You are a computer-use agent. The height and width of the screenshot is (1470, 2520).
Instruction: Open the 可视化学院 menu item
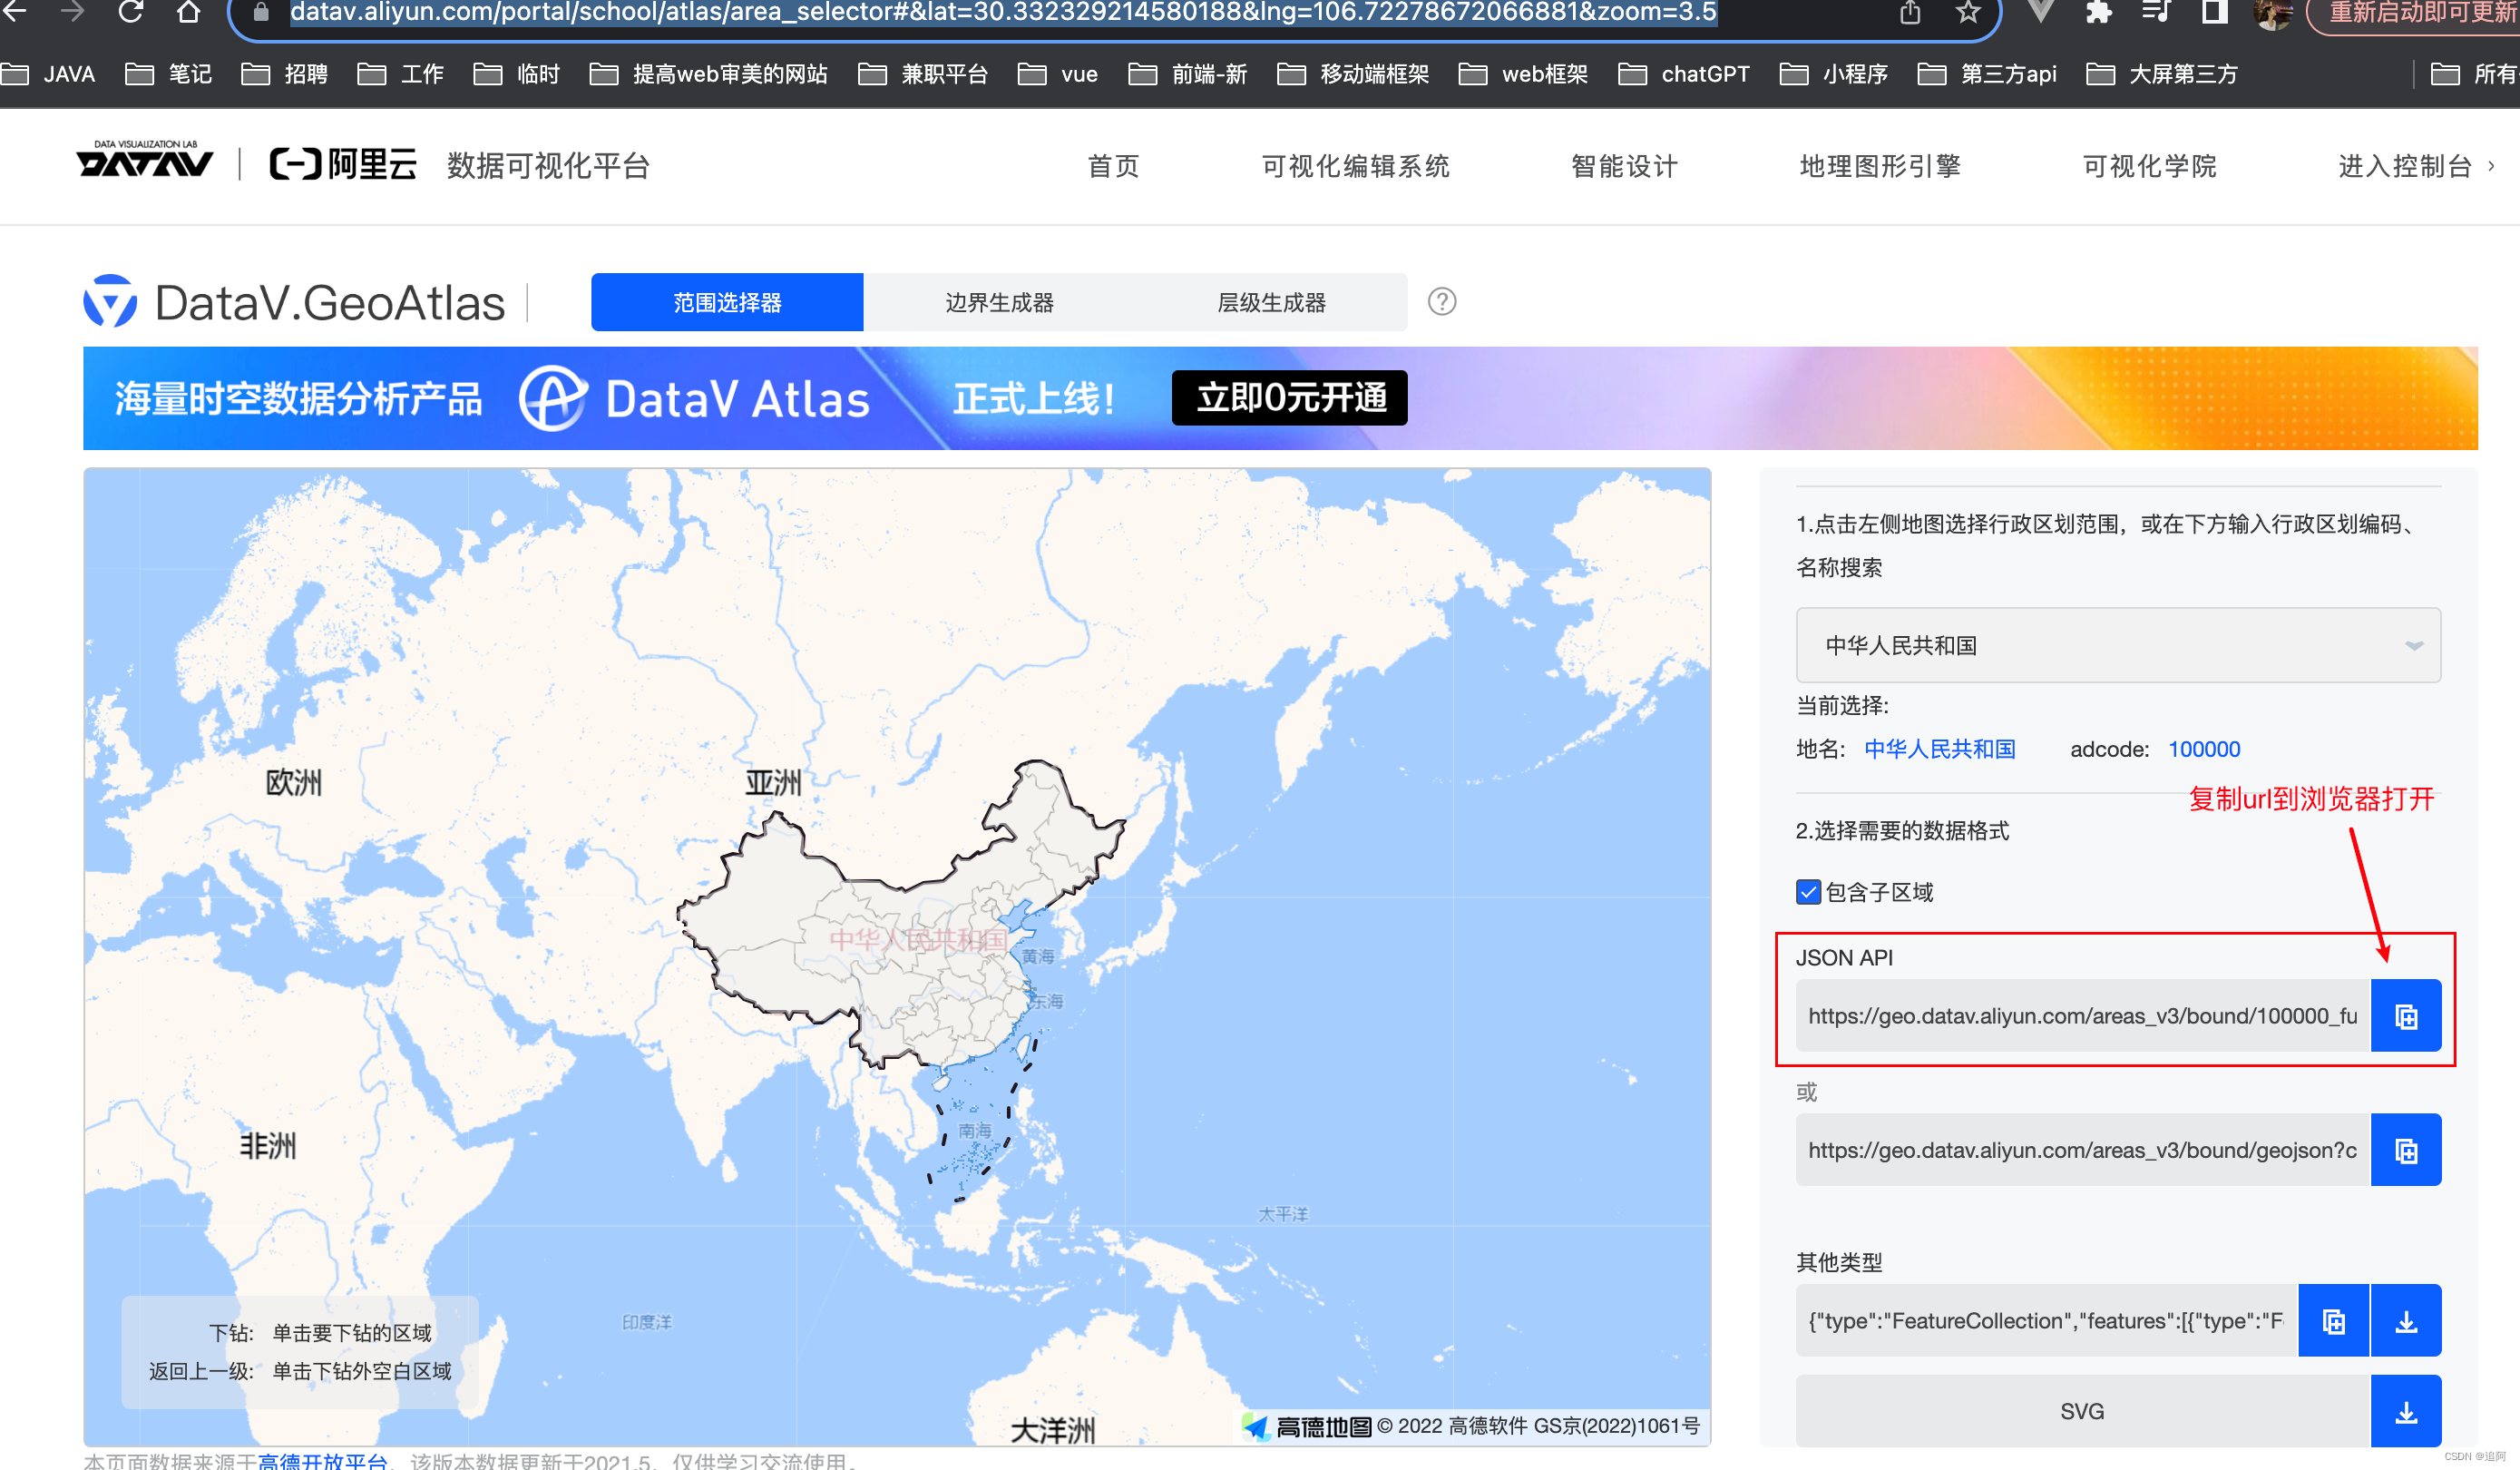tap(2149, 166)
